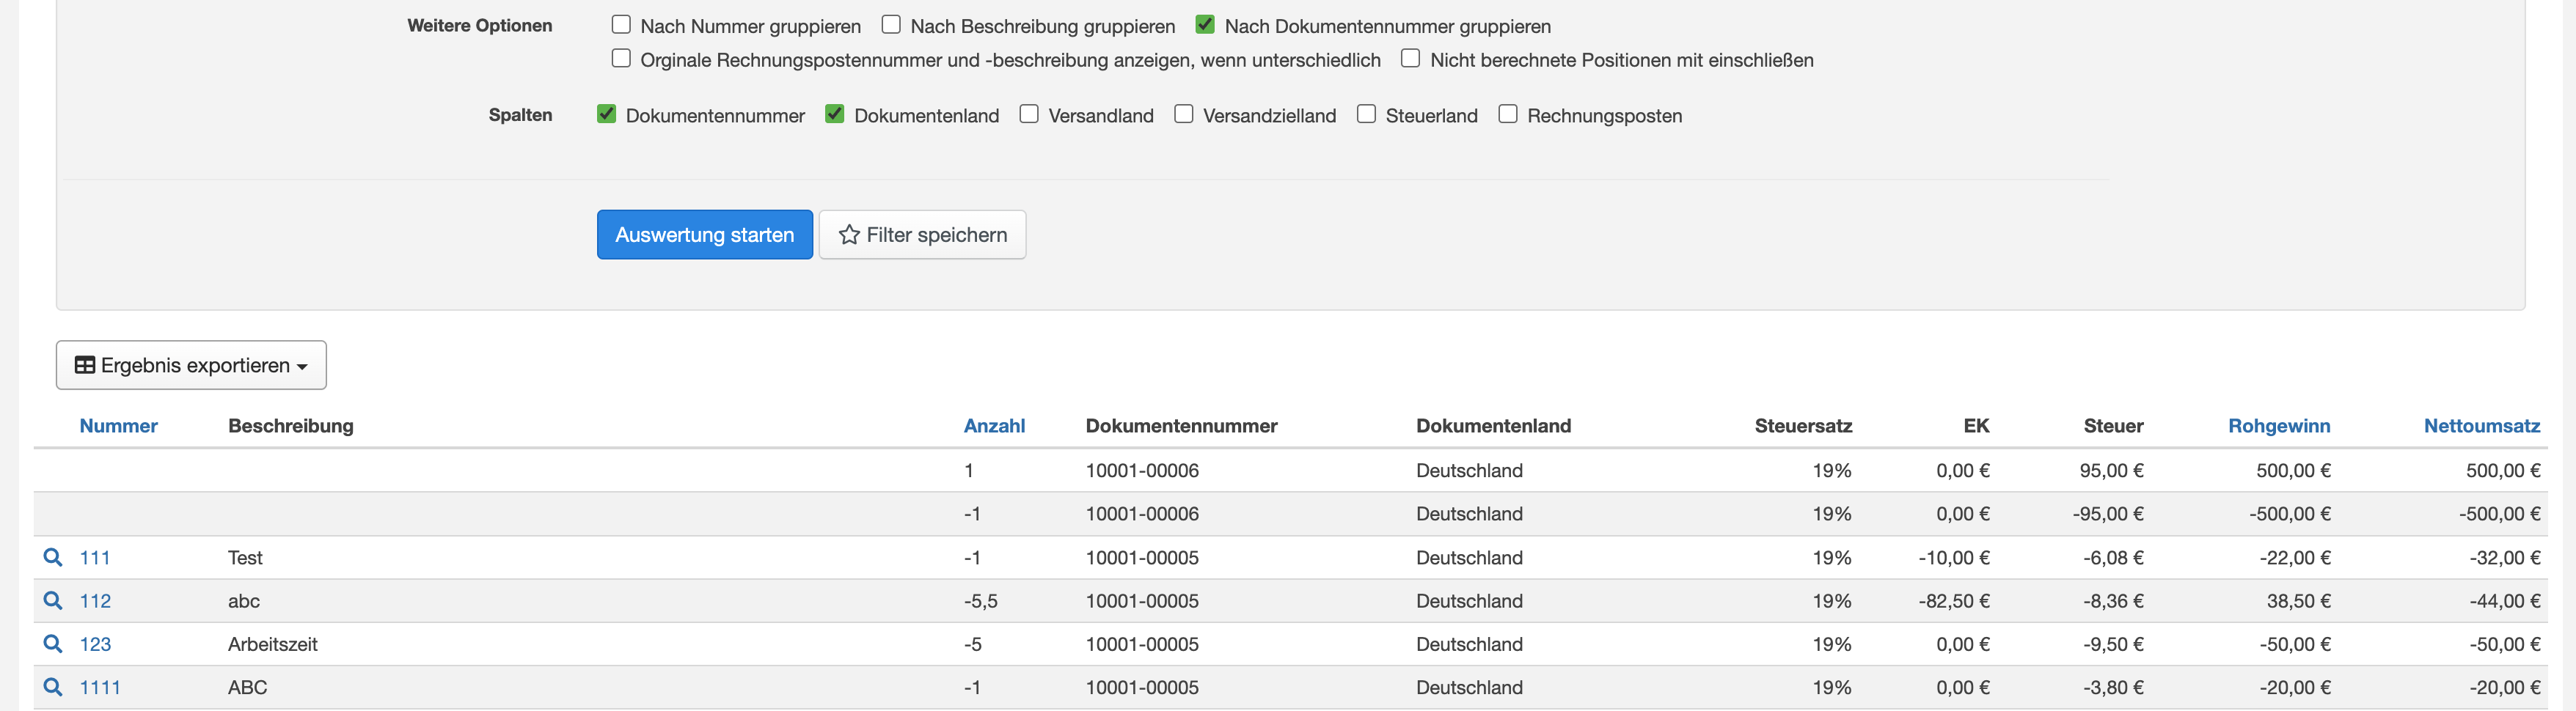The image size is (2576, 711).
Task: Sort table by Nettoumsatz column
Action: click(2482, 426)
